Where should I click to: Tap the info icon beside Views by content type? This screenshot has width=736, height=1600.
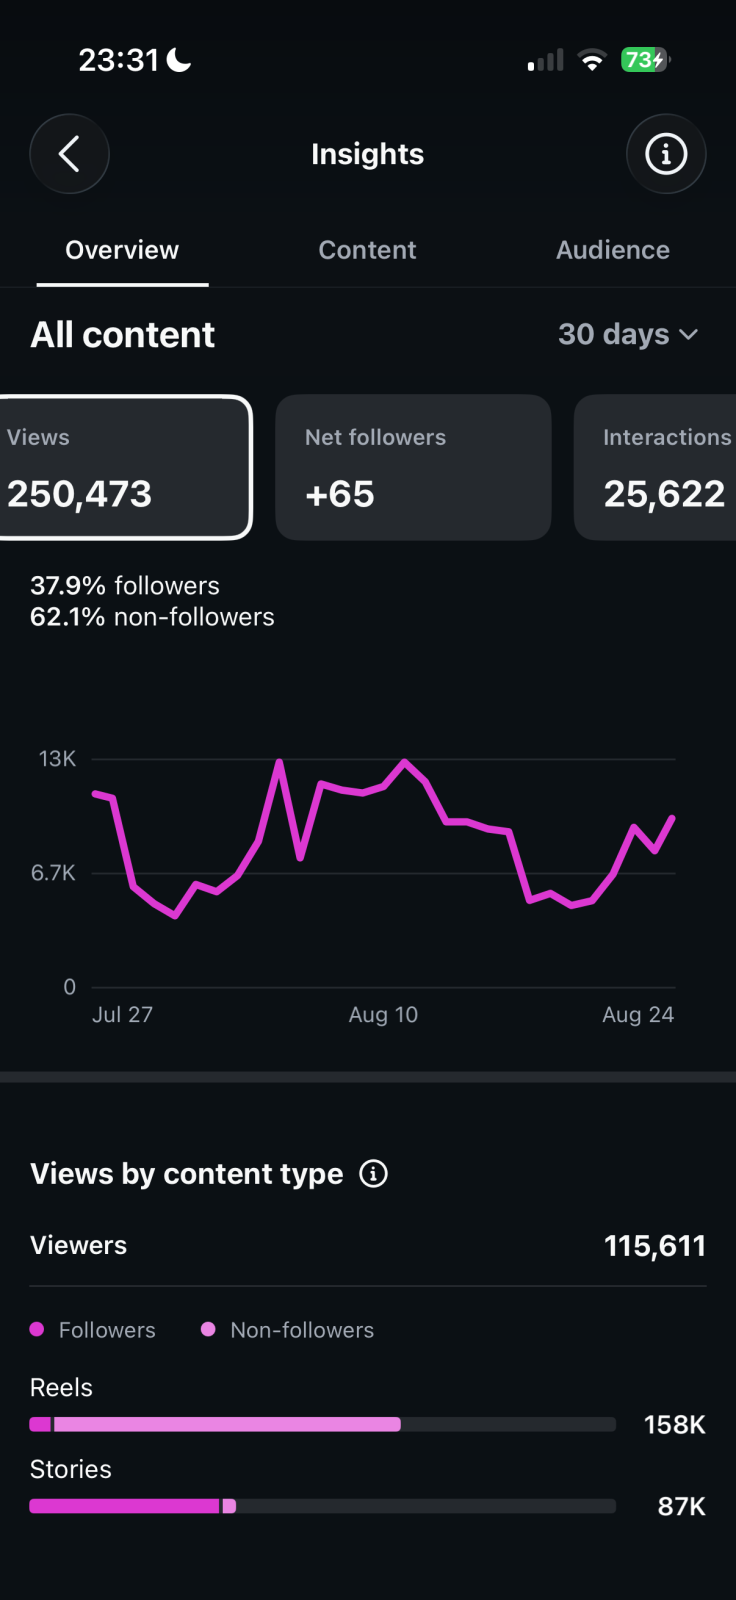[x=373, y=1173]
